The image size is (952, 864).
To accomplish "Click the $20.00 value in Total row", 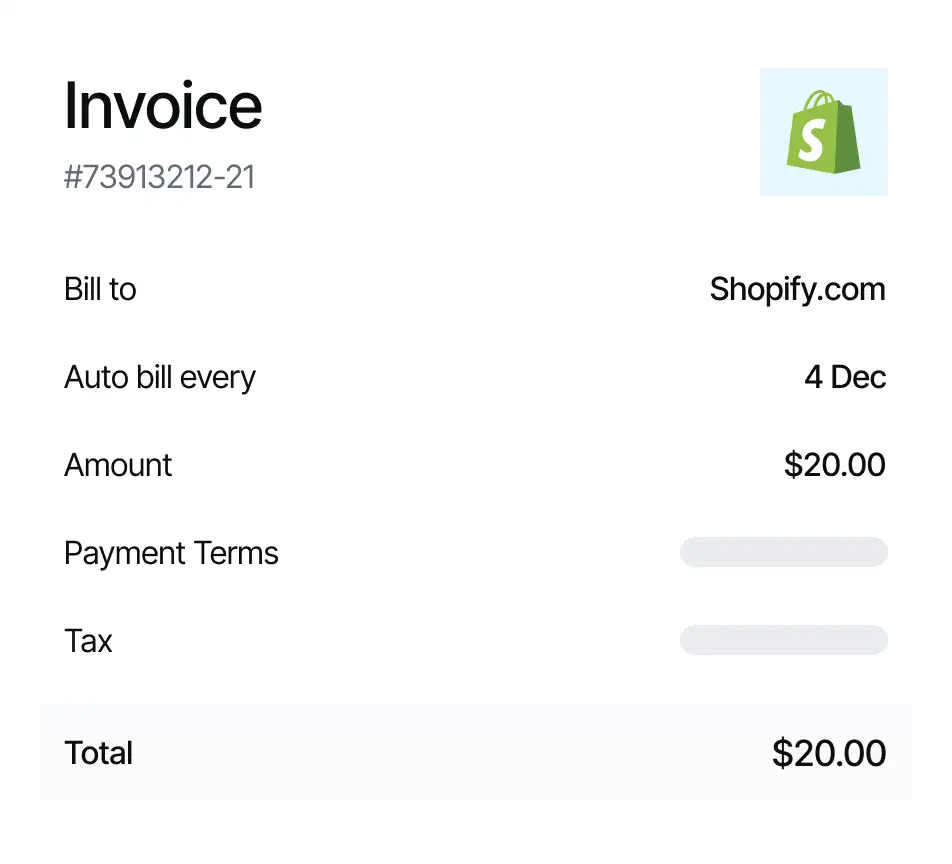I will click(x=829, y=753).
